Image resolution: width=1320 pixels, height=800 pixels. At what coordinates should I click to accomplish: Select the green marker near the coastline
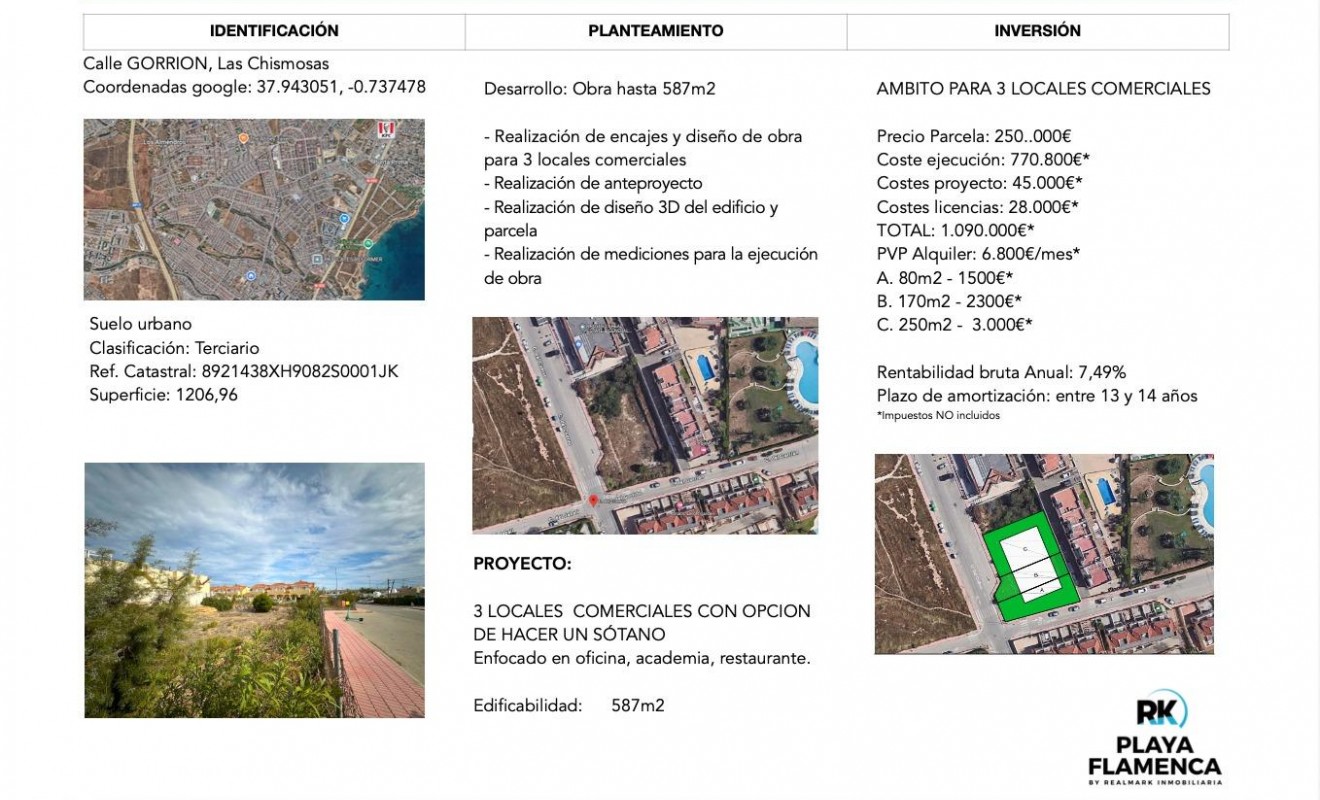[x=368, y=244]
